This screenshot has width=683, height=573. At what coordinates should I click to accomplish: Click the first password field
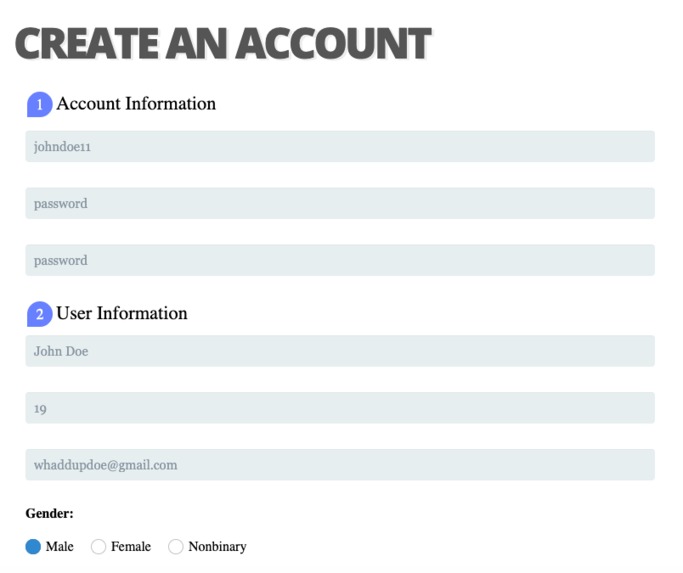(340, 203)
